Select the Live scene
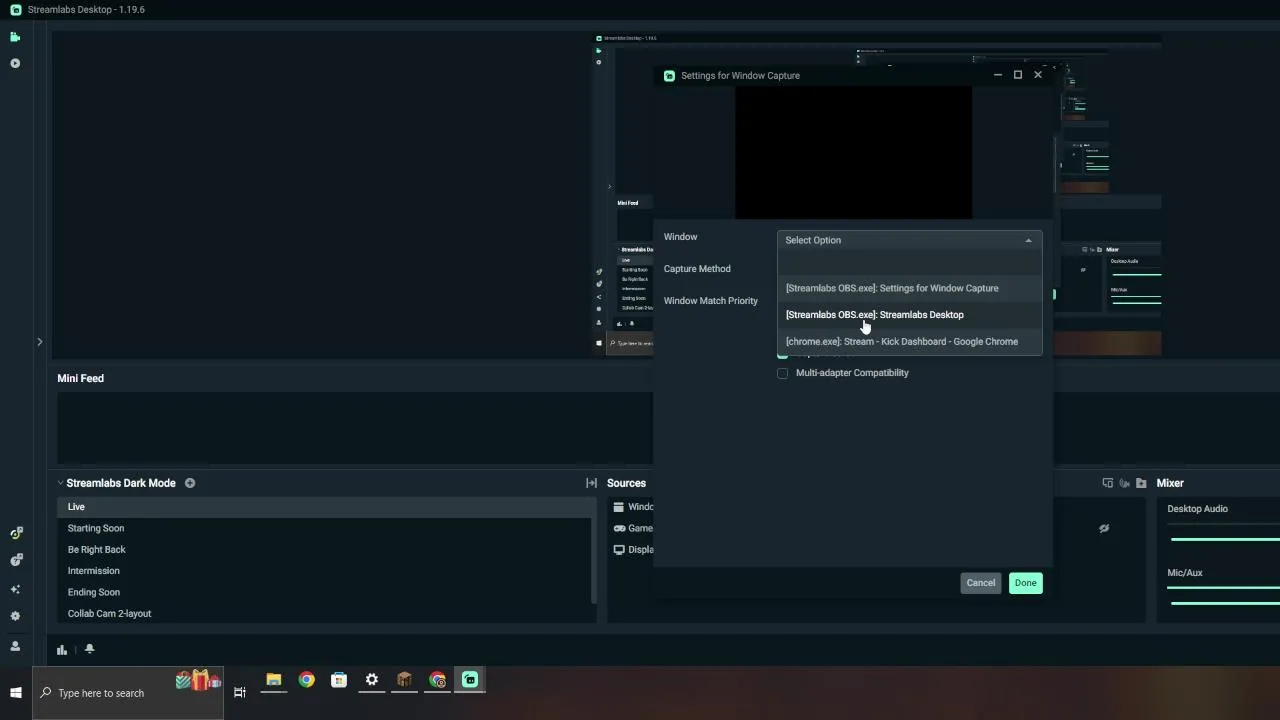 tap(324, 507)
